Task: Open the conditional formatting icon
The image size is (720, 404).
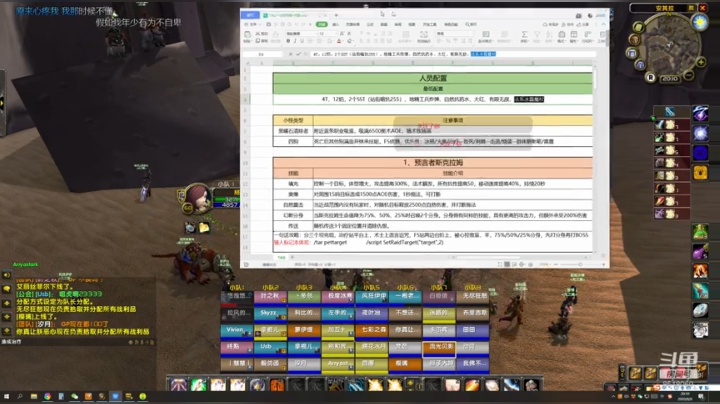Action: [x=485, y=34]
